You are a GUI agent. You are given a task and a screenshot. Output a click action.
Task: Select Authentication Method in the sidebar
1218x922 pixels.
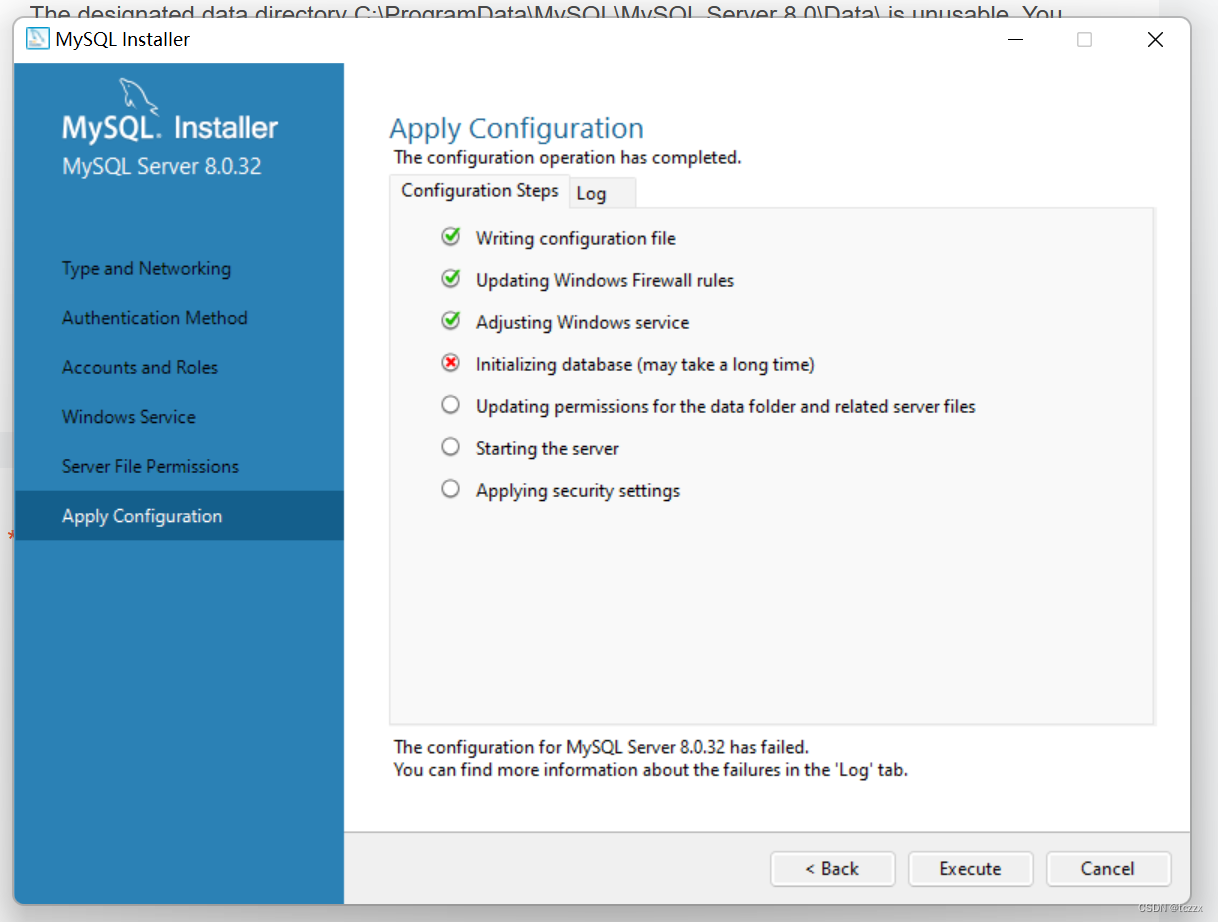pyautogui.click(x=154, y=318)
